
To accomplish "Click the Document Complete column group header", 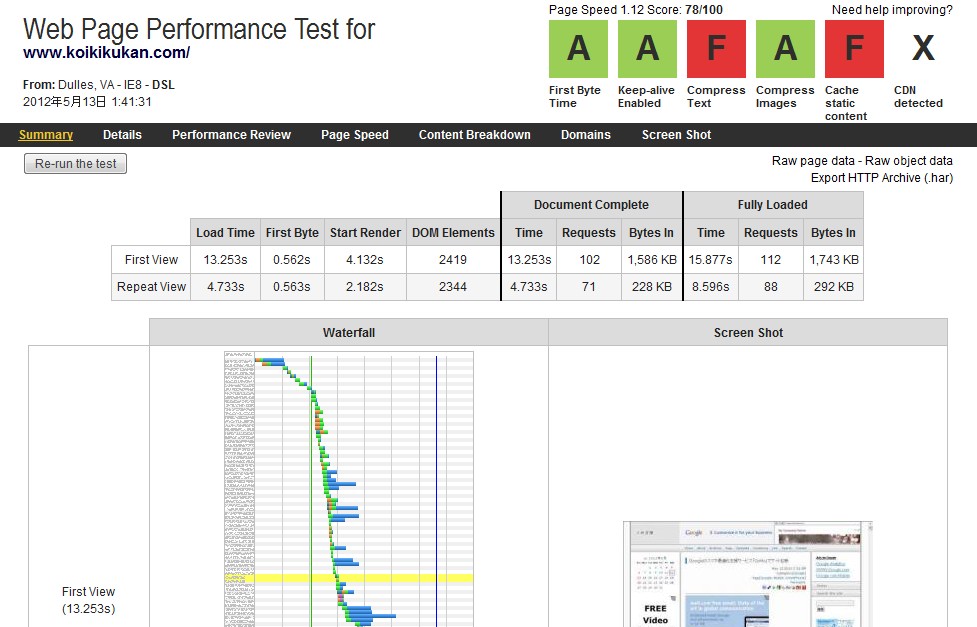I will (x=591, y=205).
